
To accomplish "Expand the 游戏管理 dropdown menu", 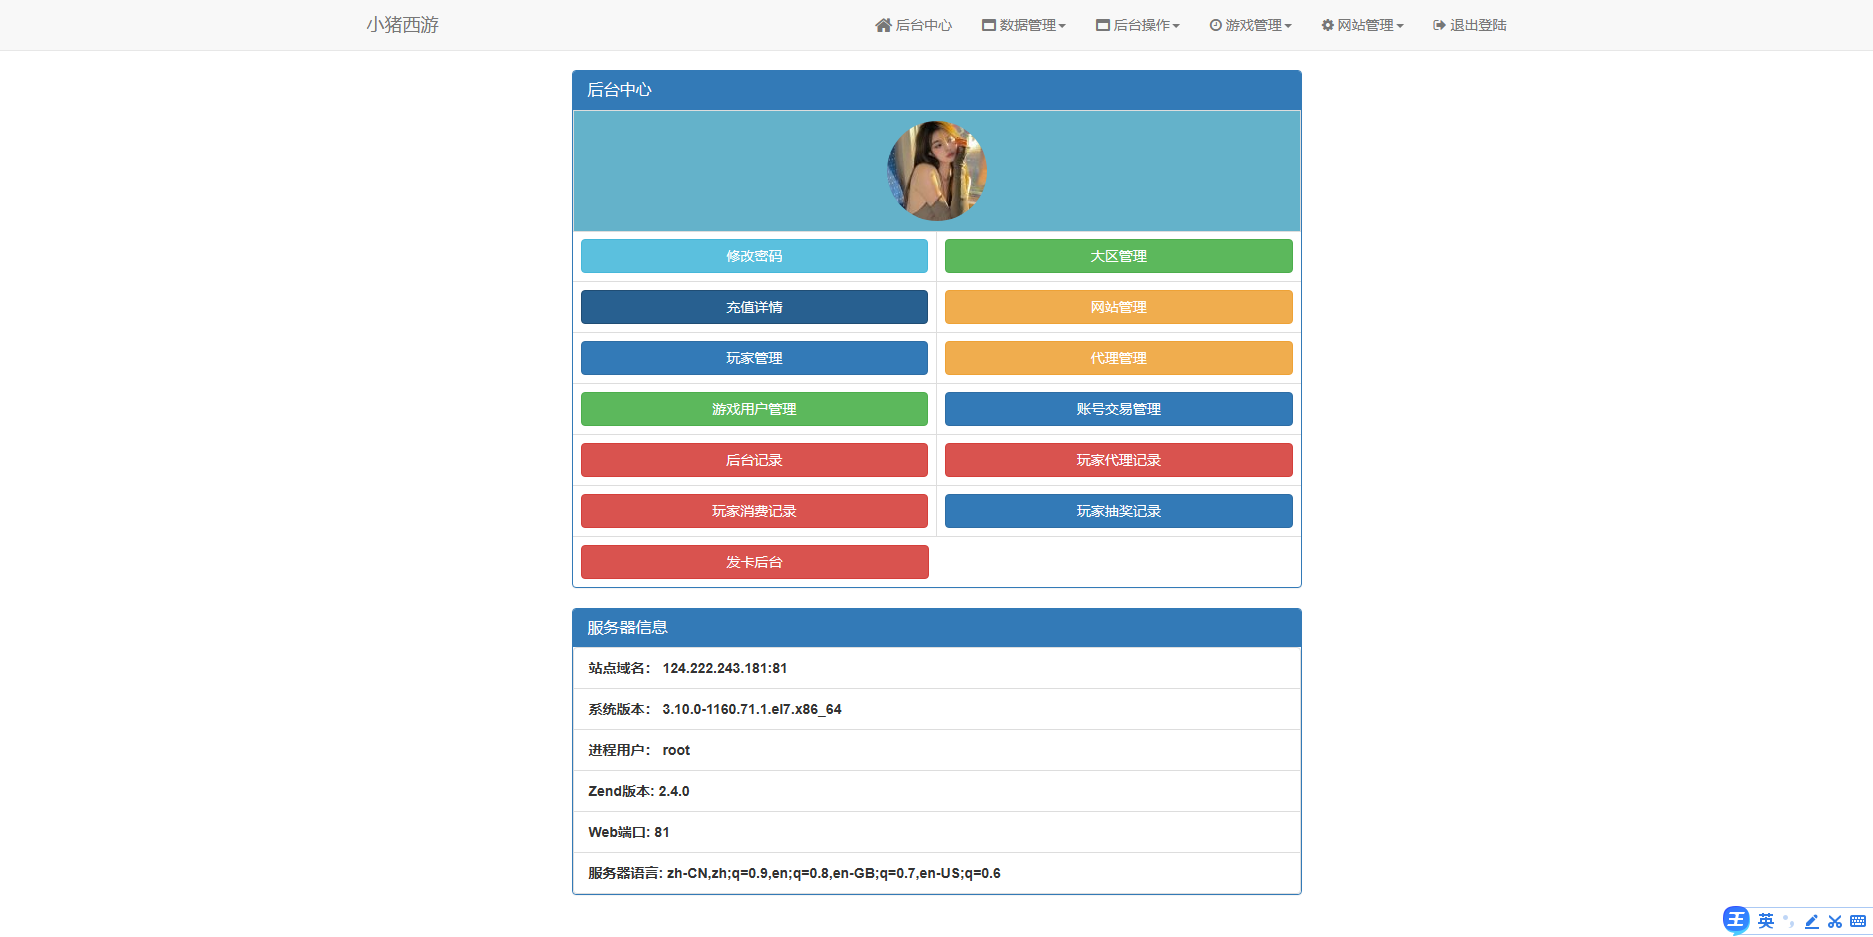I will tap(1251, 25).
